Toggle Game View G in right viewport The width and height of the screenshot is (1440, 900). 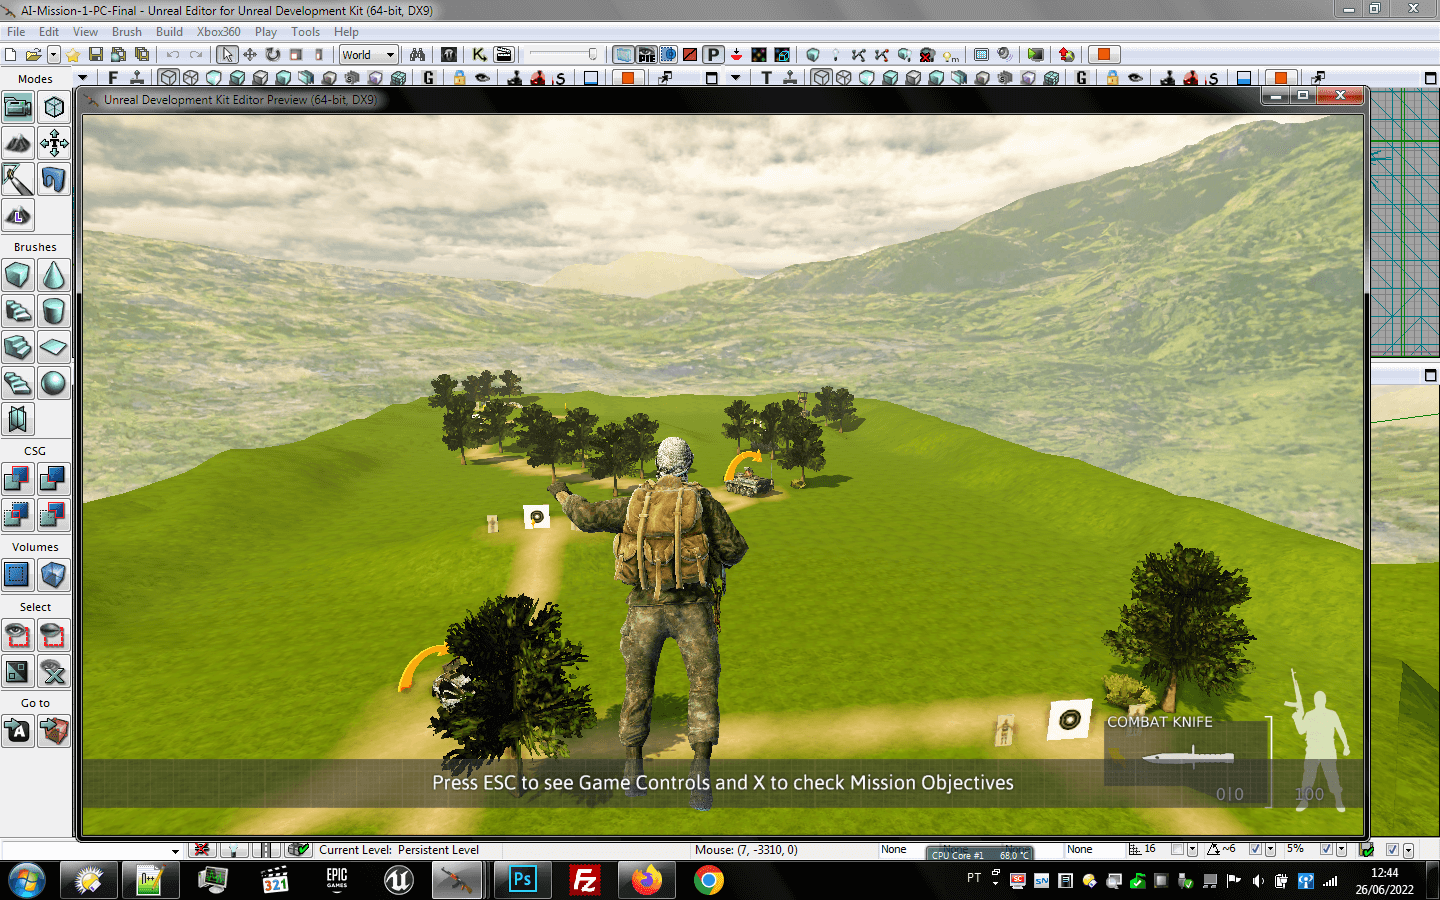point(1082,78)
